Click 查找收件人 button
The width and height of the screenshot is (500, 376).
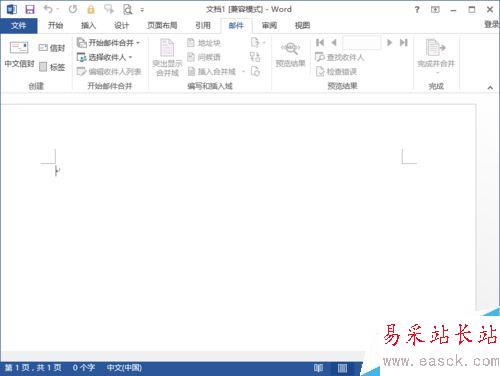click(339, 57)
